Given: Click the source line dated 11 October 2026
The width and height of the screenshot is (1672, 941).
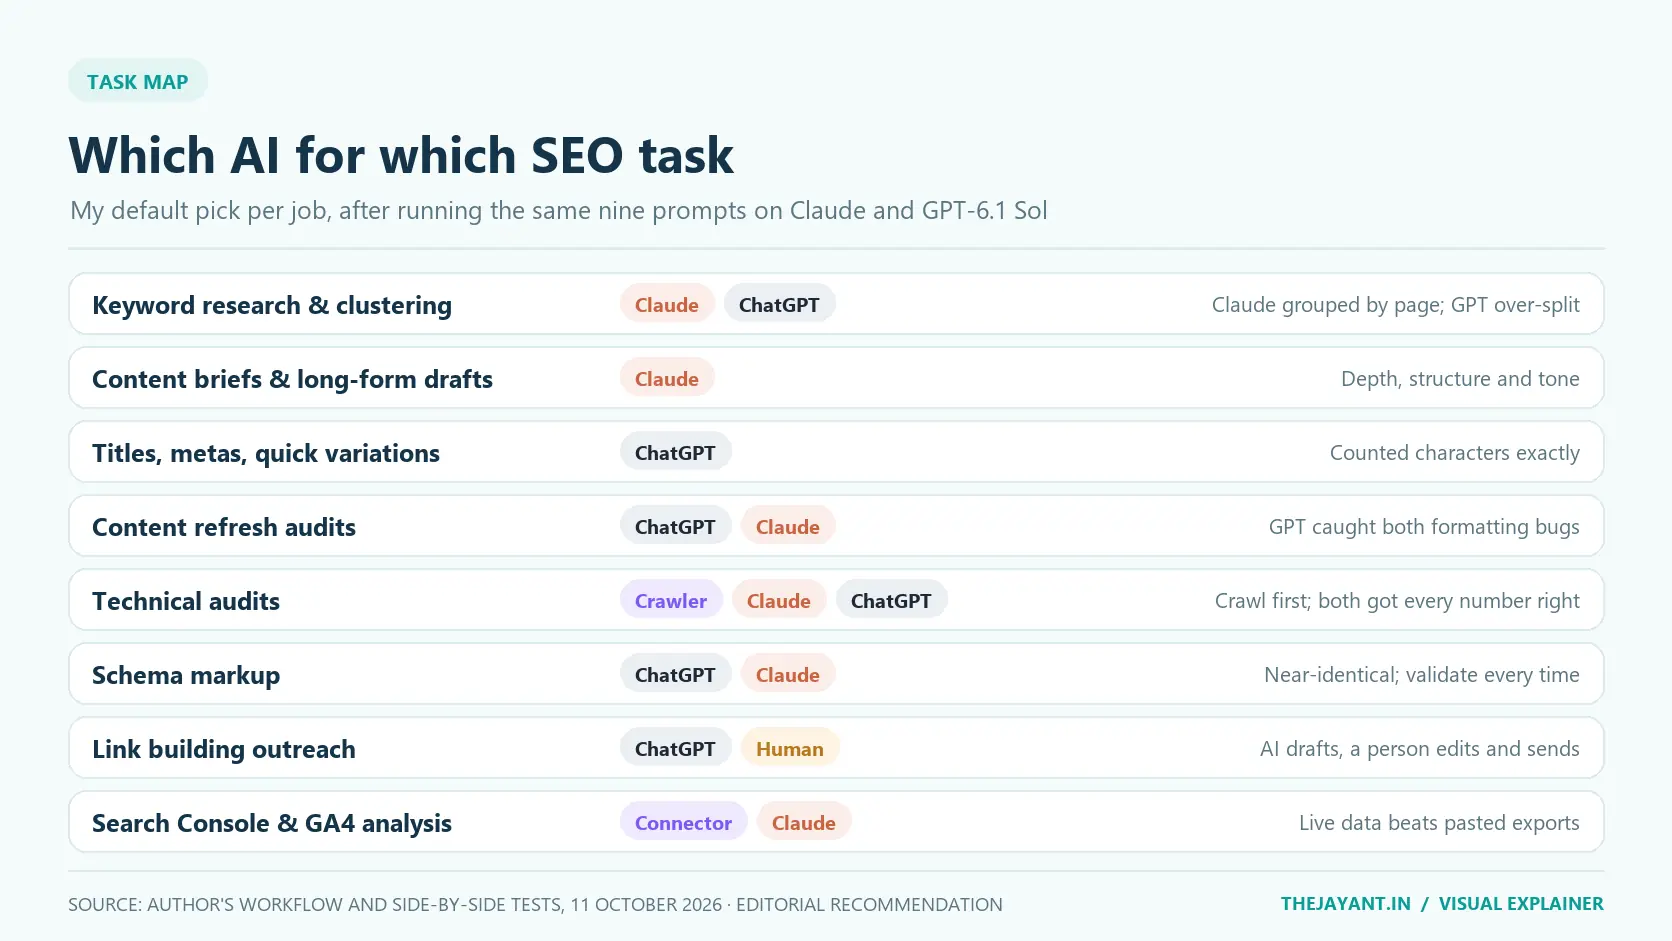Looking at the screenshot, I should (x=535, y=905).
